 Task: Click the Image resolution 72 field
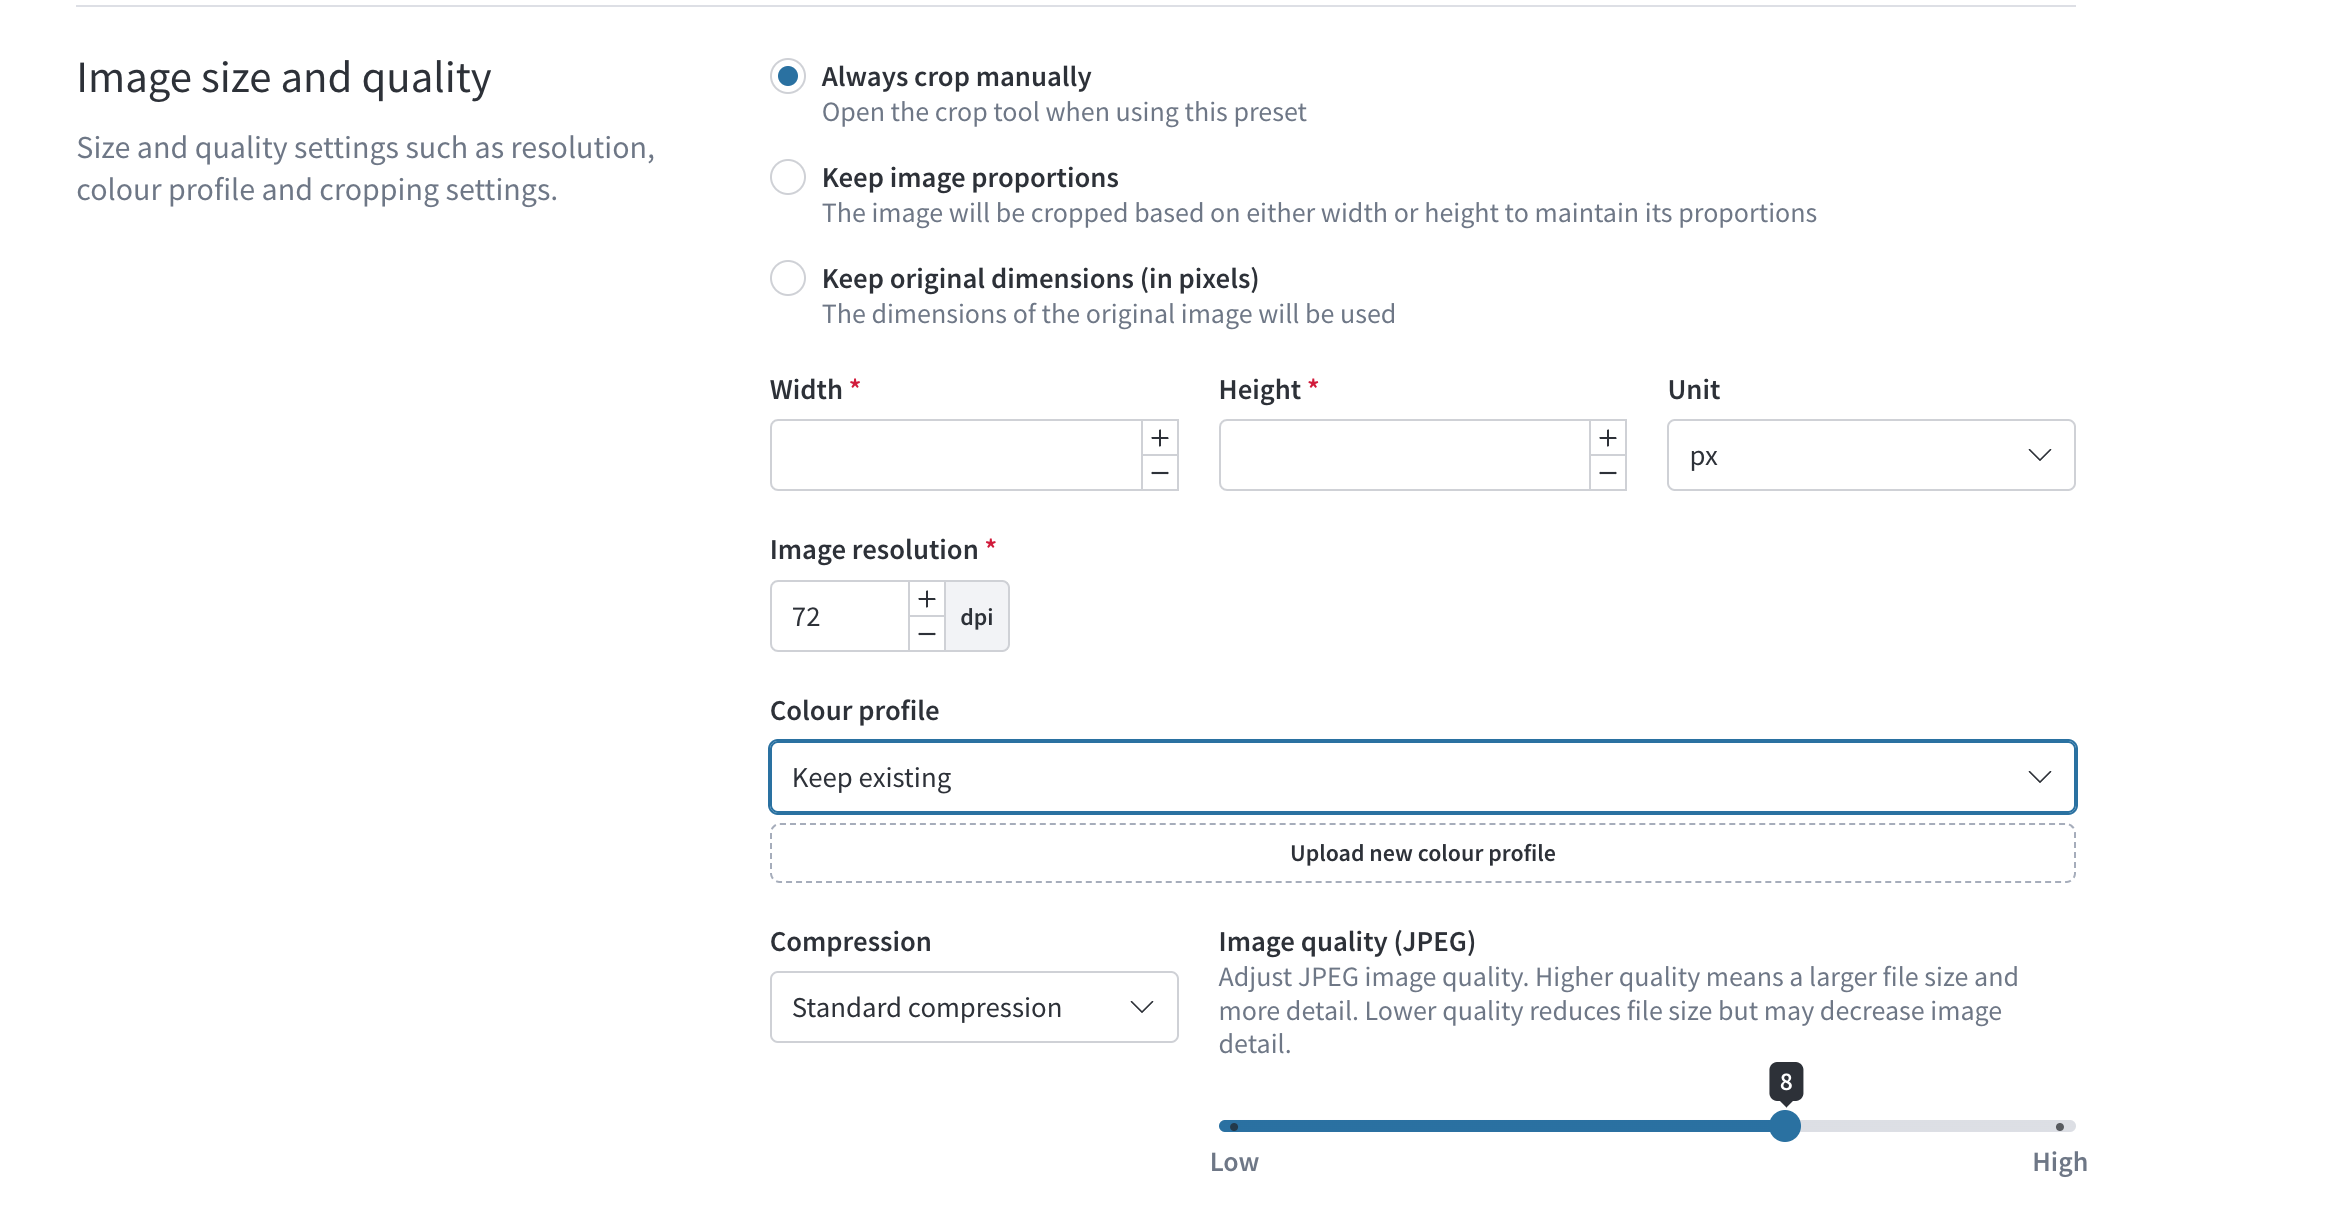pyautogui.click(x=840, y=616)
